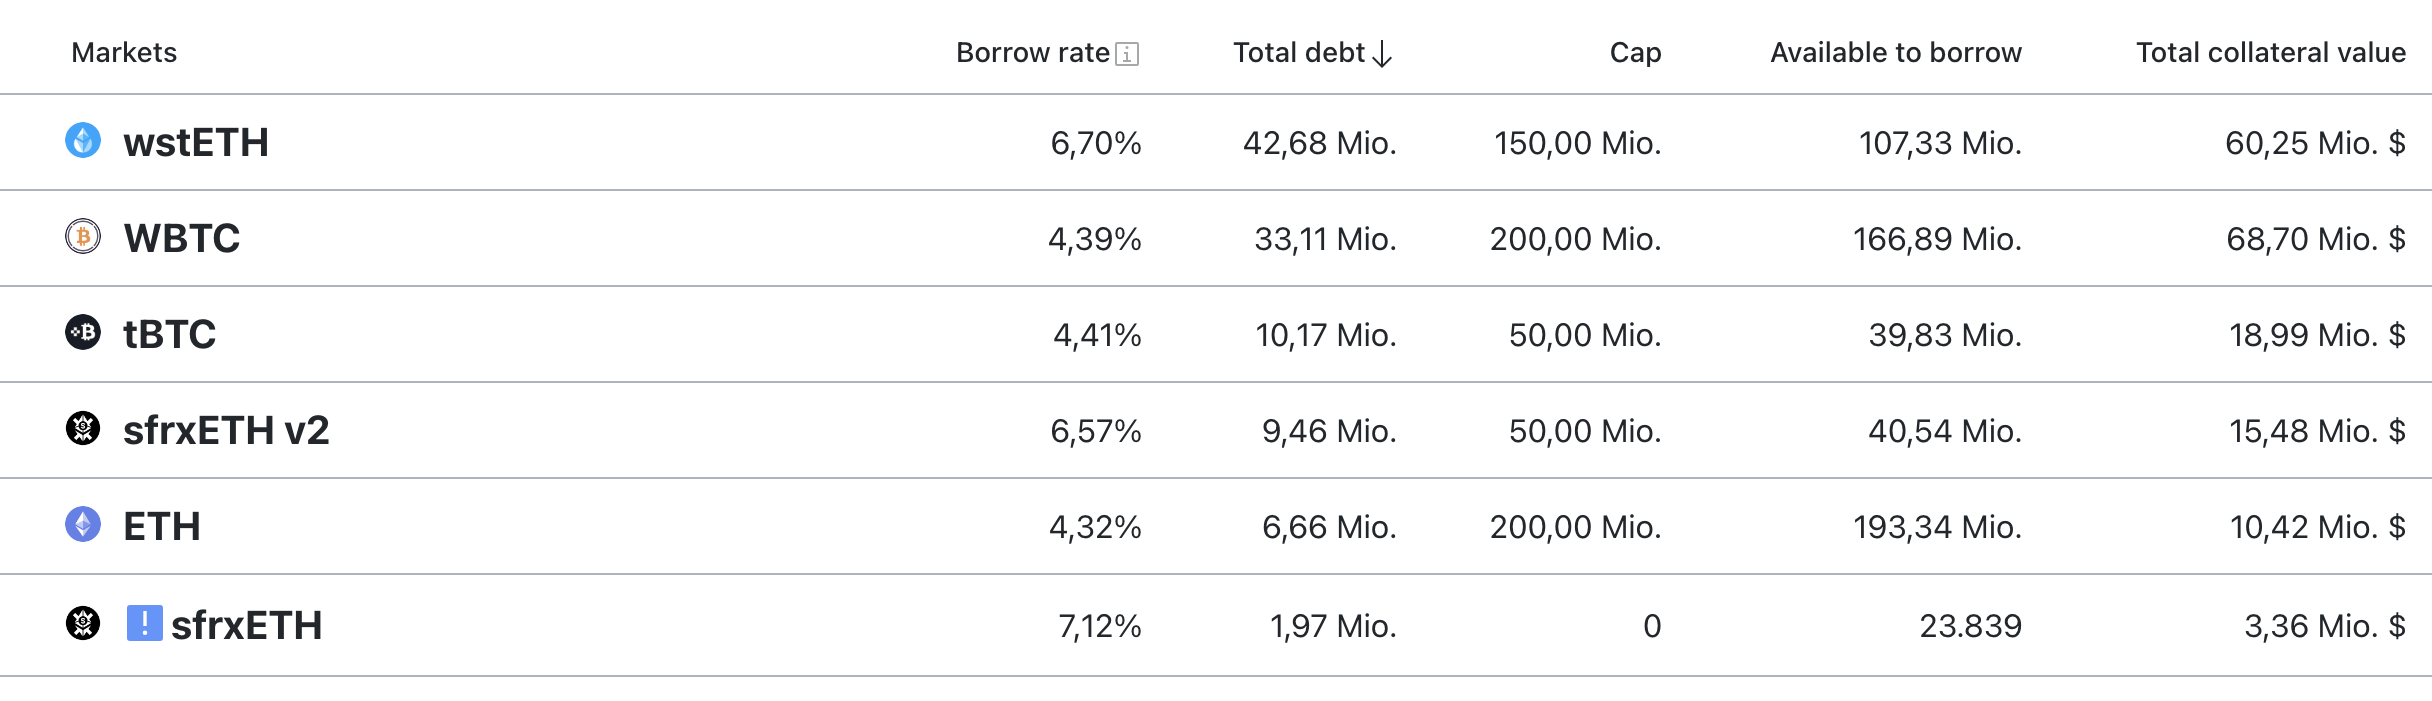Click the blue warning badge beside sfrxETH
2432x701 pixels.
click(144, 623)
